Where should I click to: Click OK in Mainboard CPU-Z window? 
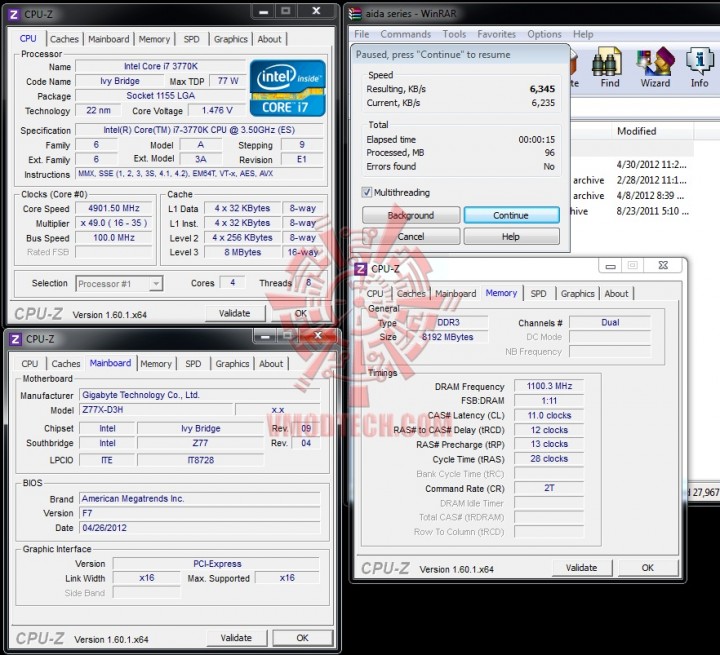[303, 638]
